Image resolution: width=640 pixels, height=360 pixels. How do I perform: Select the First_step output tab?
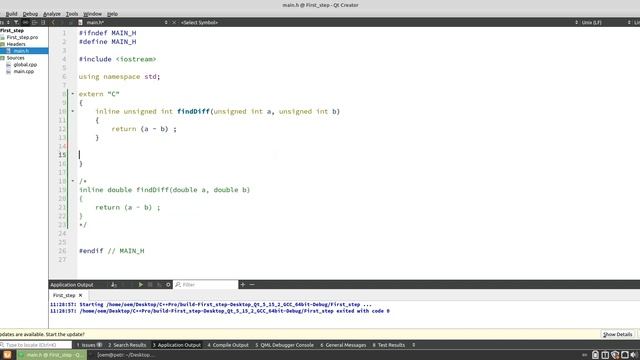pyautogui.click(x=64, y=295)
